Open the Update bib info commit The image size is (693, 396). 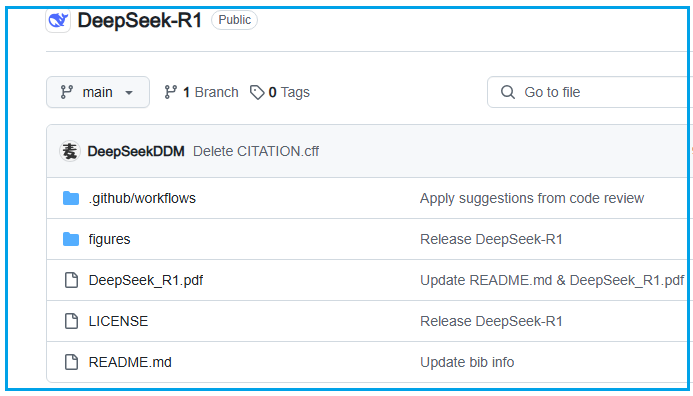467,362
